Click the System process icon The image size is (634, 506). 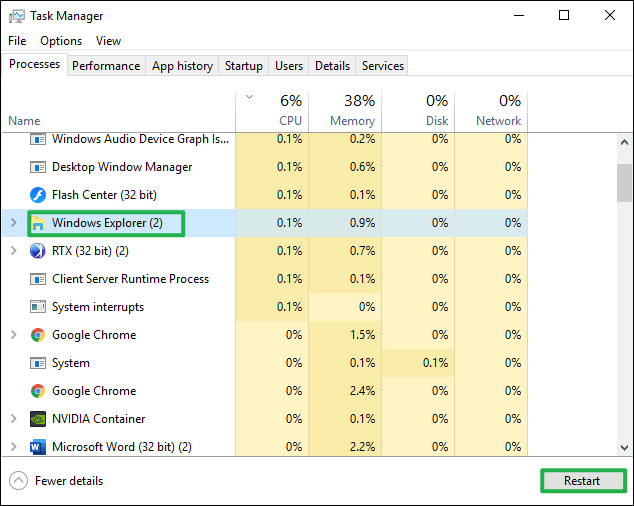point(38,363)
